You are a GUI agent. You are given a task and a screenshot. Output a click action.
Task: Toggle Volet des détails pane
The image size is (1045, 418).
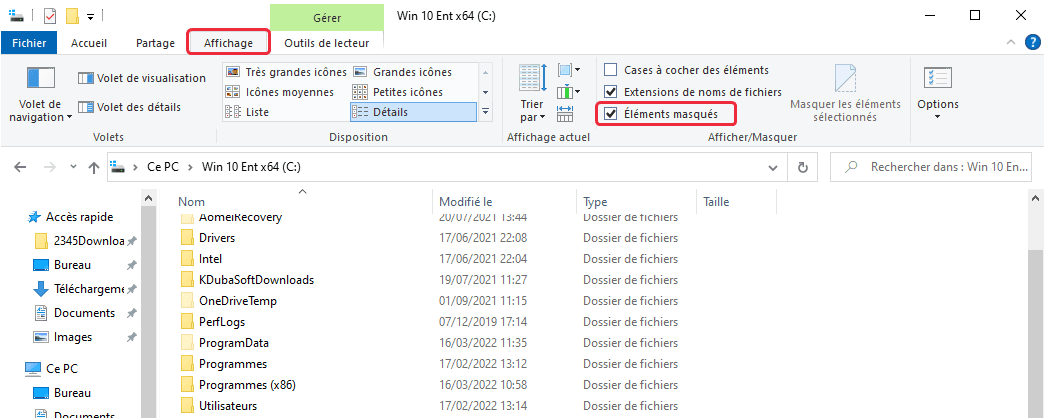click(x=129, y=107)
